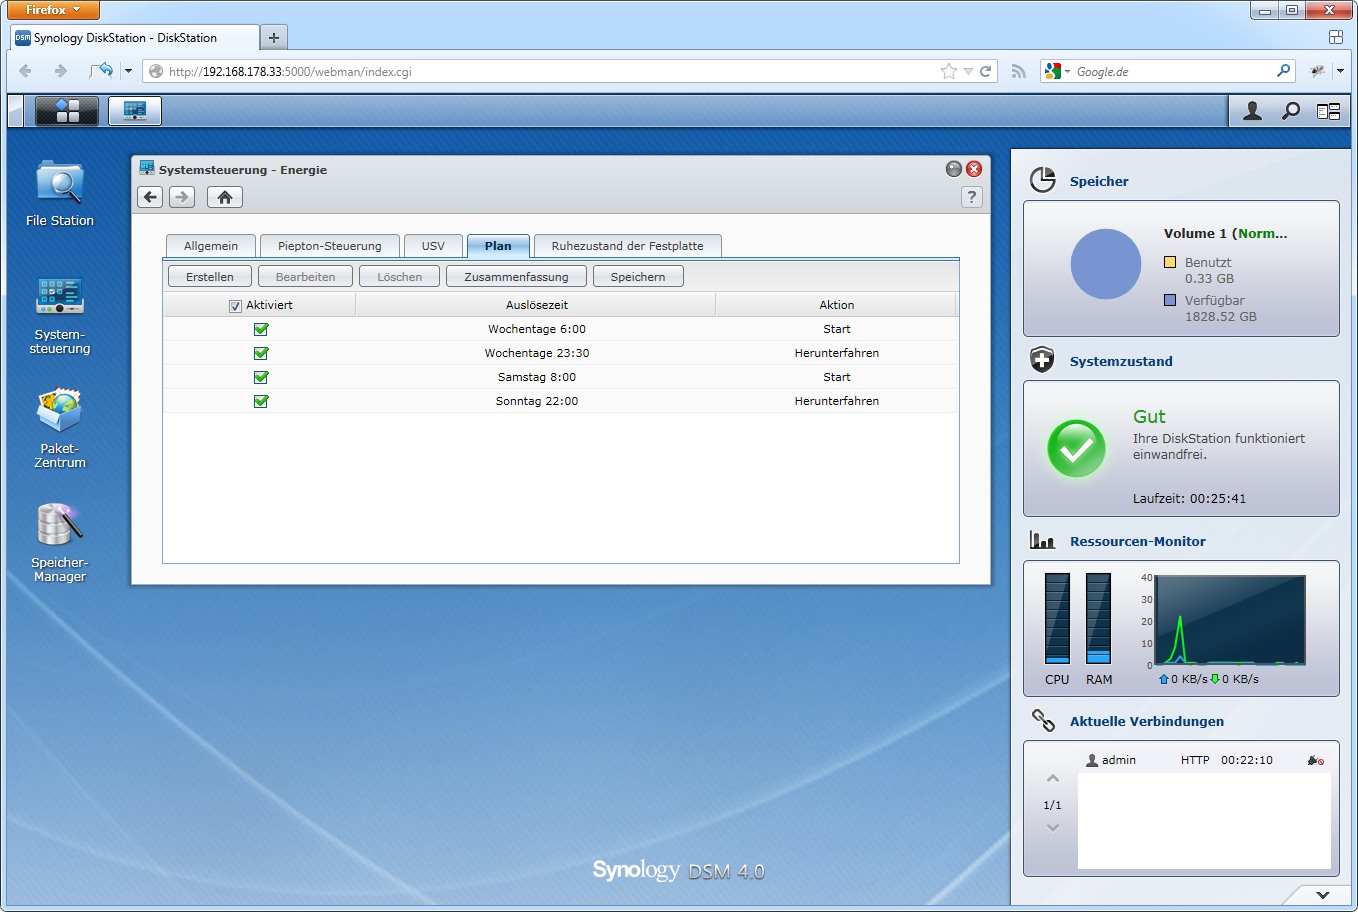This screenshot has height=912, width=1358.
Task: Uncheck the Sonntag 22:00 shutdown task
Action: coord(261,401)
